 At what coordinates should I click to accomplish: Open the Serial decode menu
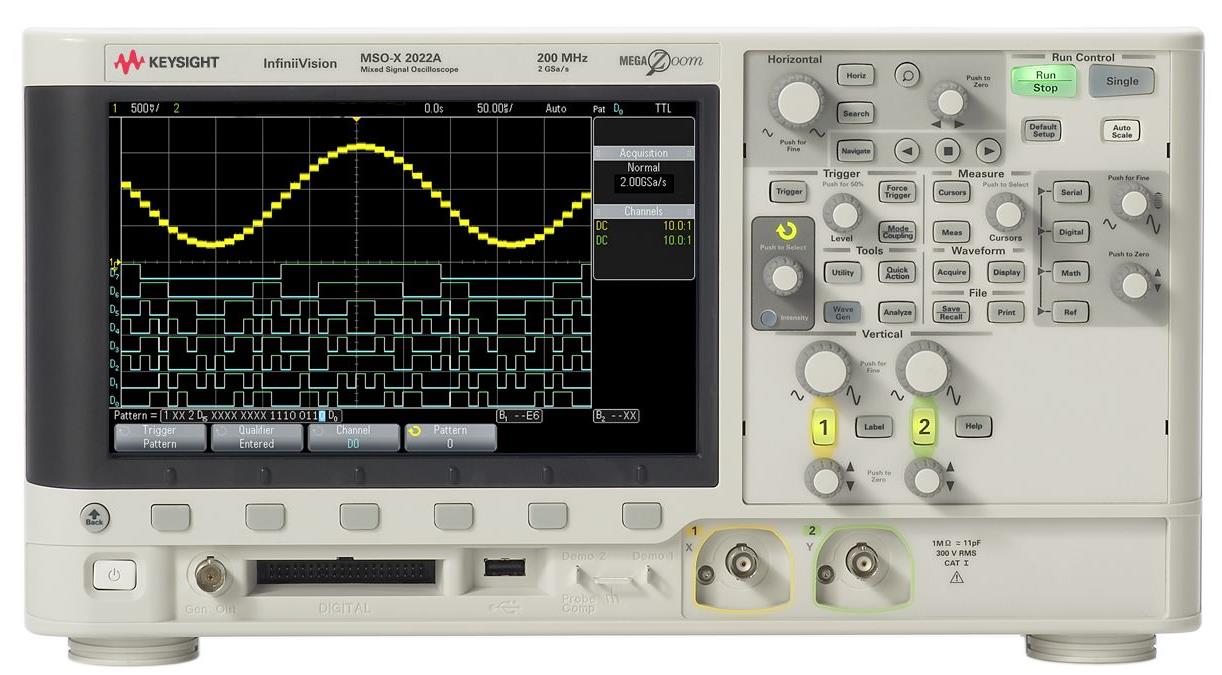pyautogui.click(x=1070, y=192)
